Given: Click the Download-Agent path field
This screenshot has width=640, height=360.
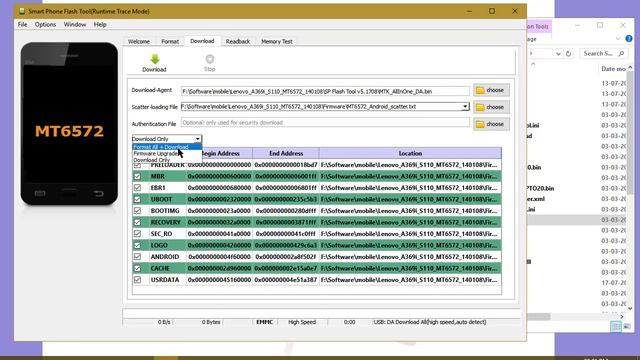Looking at the screenshot, I should (325, 91).
